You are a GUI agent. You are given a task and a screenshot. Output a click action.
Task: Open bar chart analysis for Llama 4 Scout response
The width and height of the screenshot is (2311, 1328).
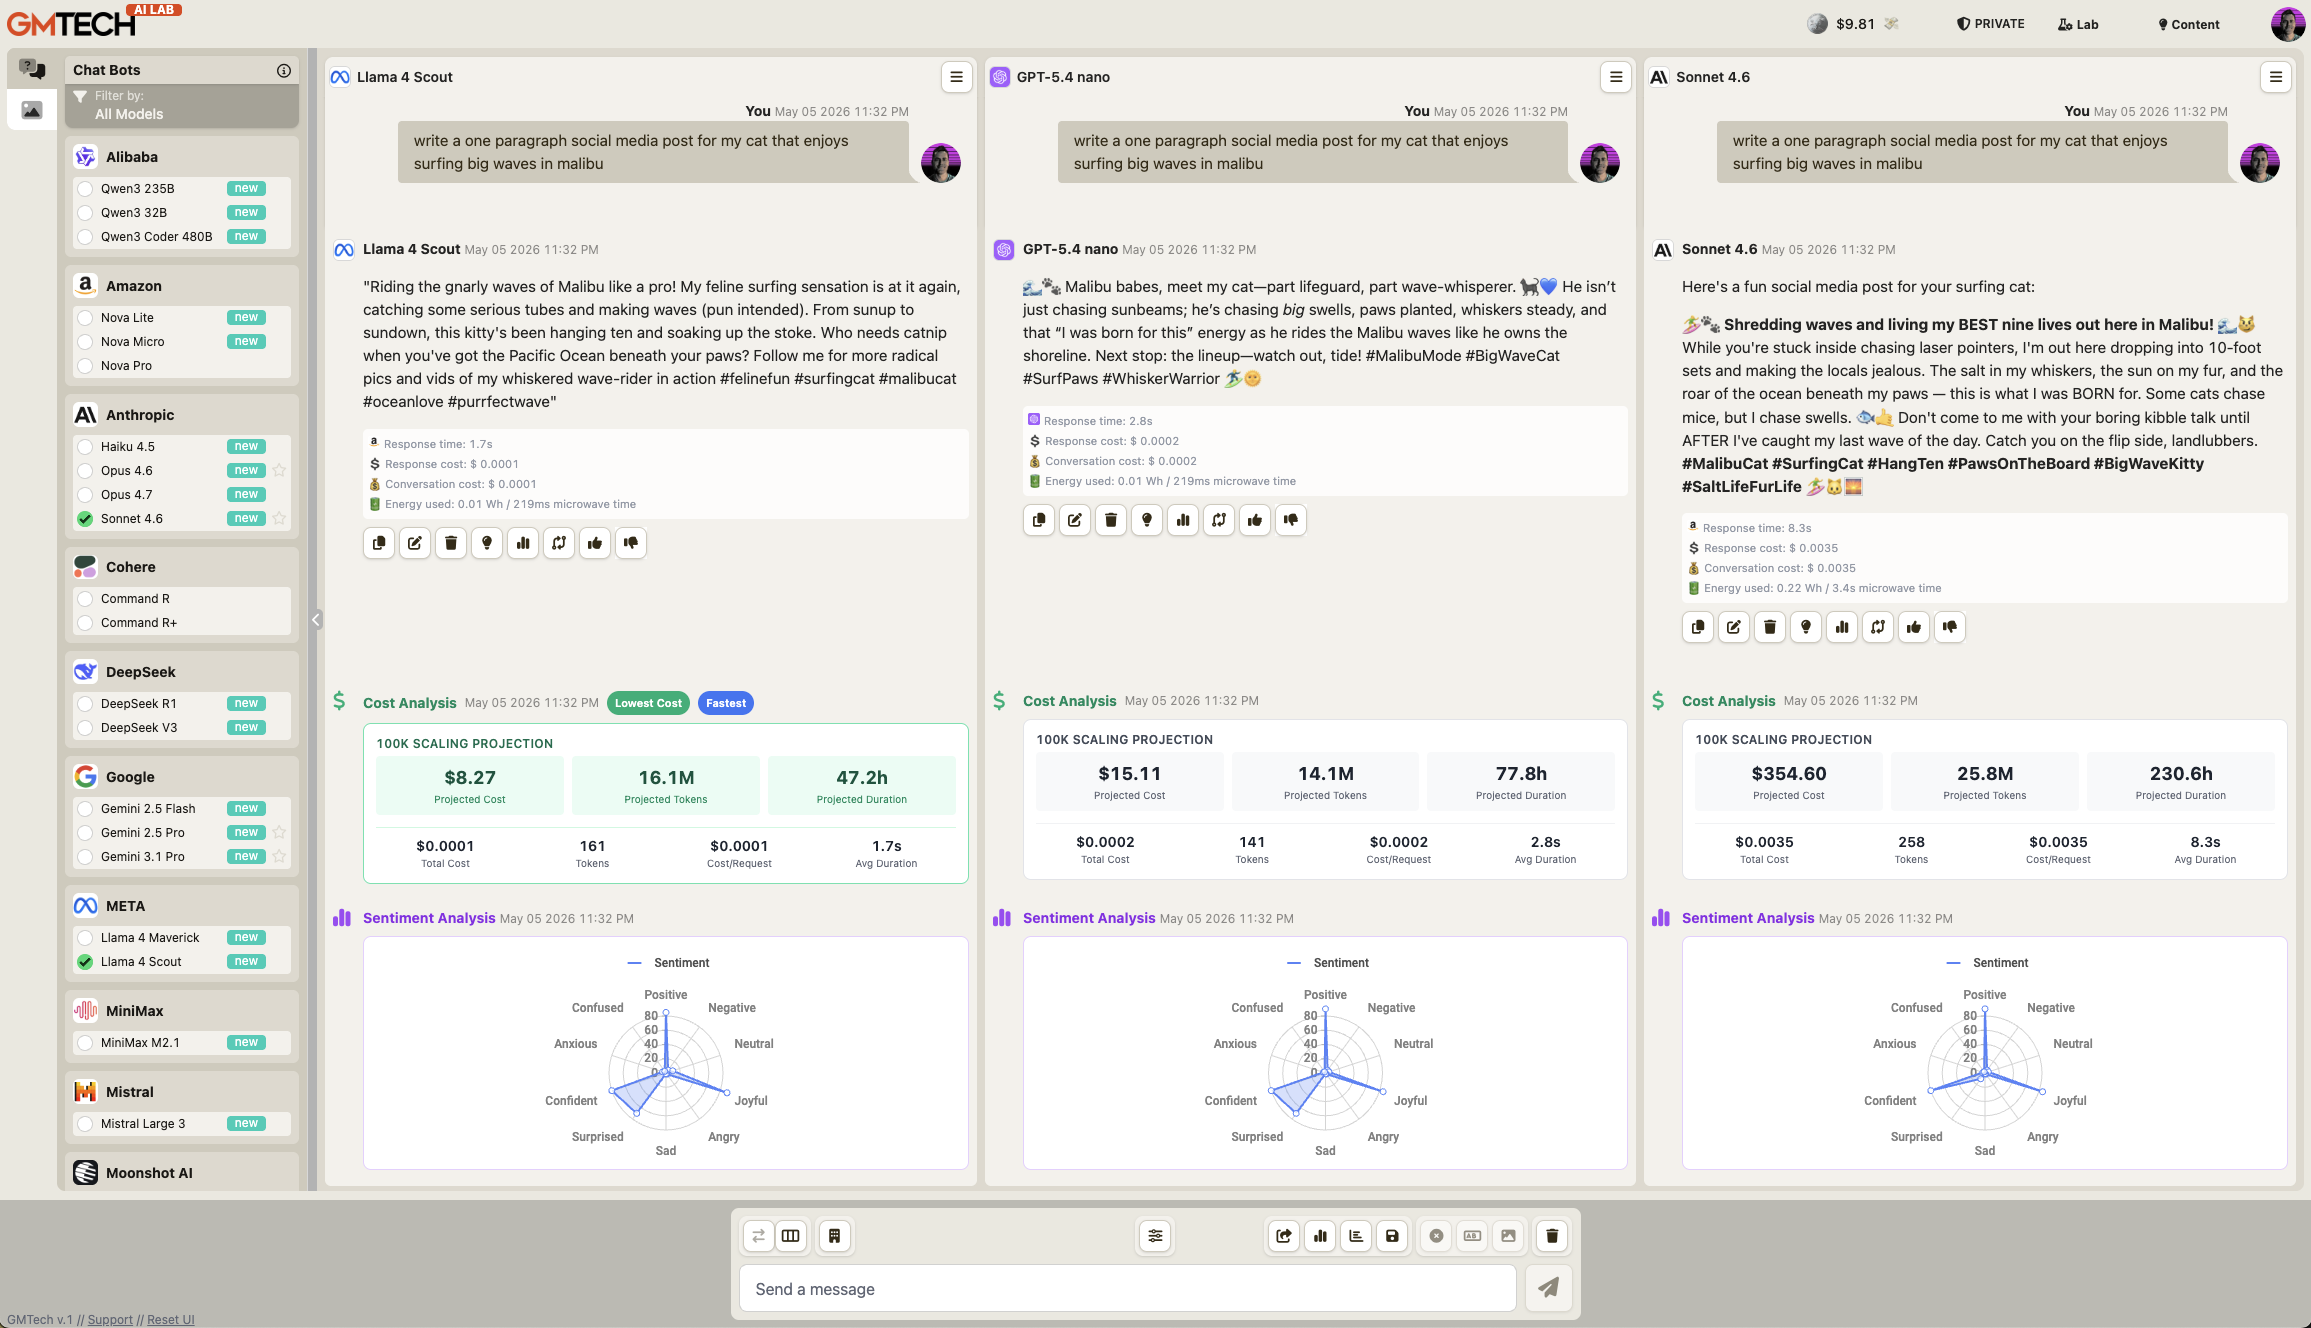[x=523, y=543]
